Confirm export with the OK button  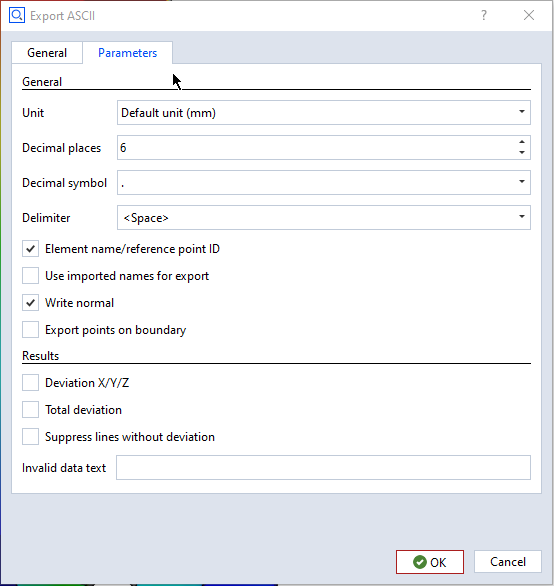click(x=430, y=562)
